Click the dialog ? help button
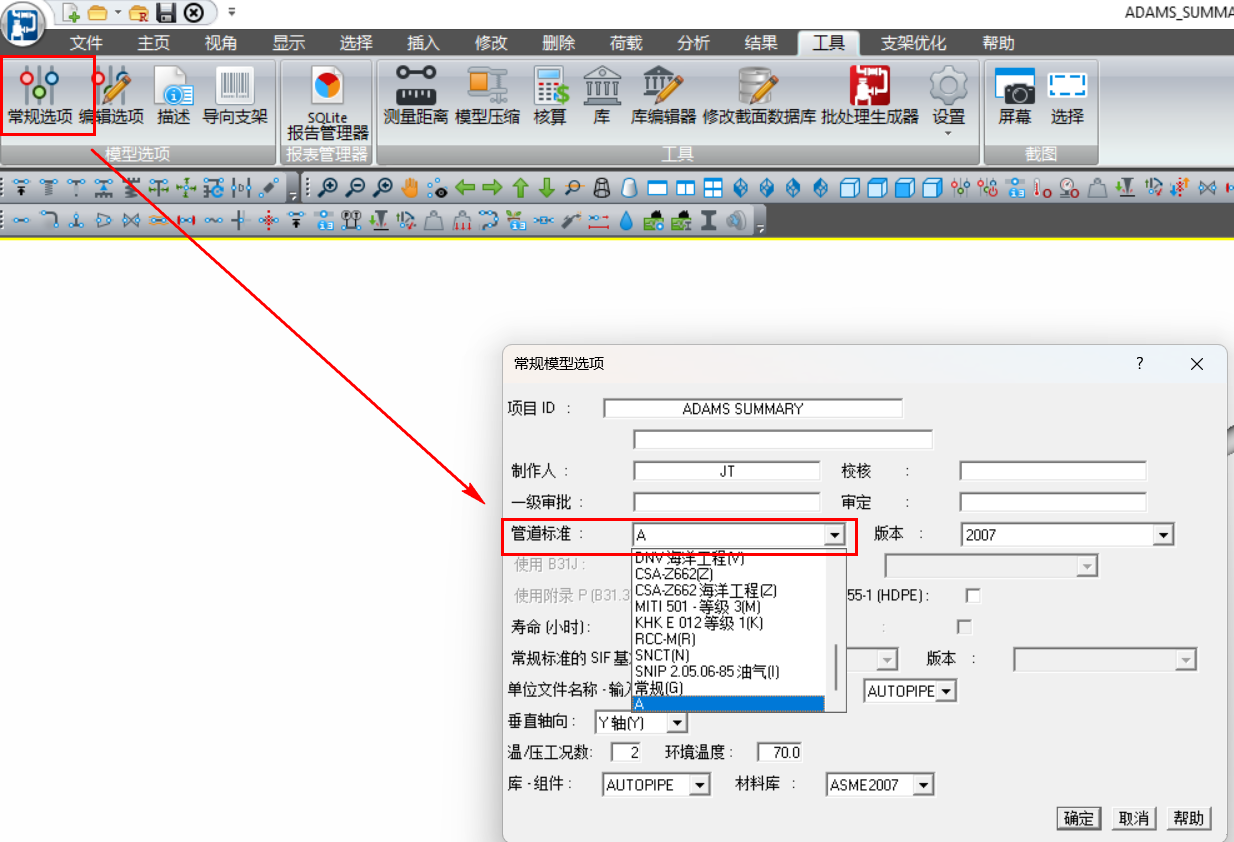1234x842 pixels. 1139,364
